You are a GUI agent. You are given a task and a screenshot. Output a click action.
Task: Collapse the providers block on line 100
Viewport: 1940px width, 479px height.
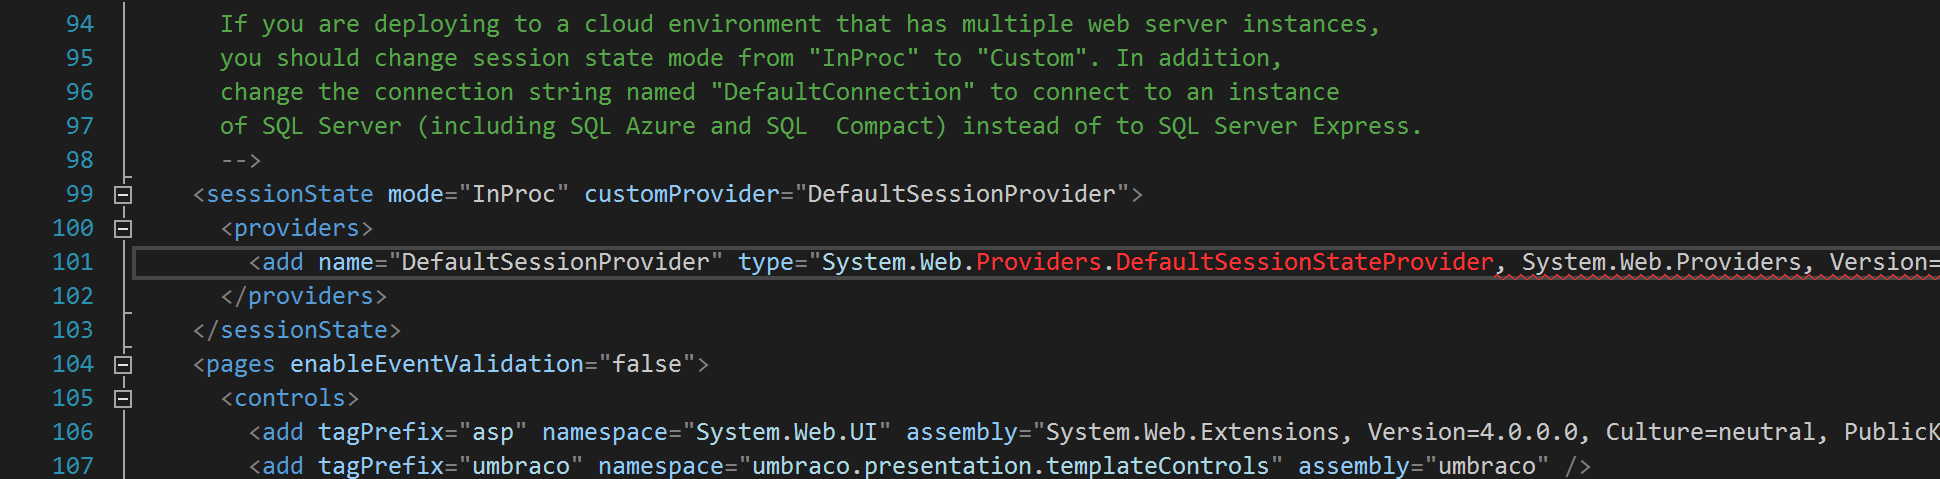click(123, 229)
